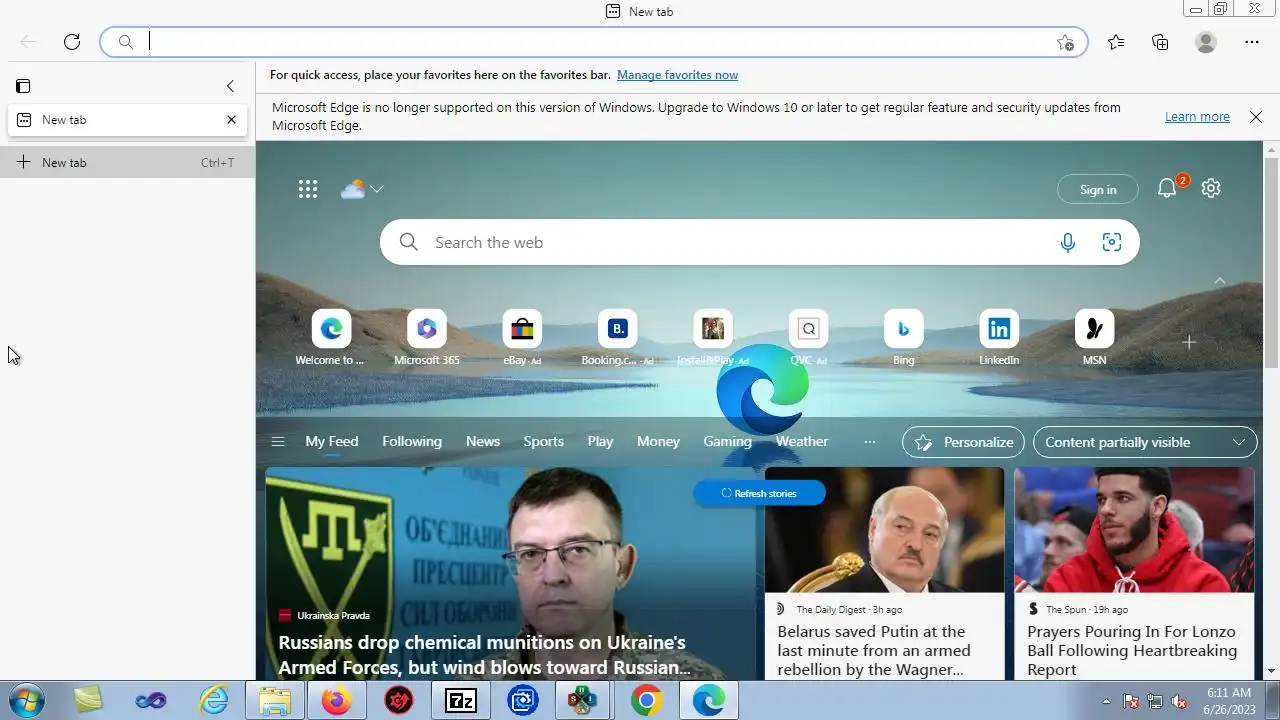Switch to the Following tab
This screenshot has height=720, width=1280.
(x=412, y=441)
